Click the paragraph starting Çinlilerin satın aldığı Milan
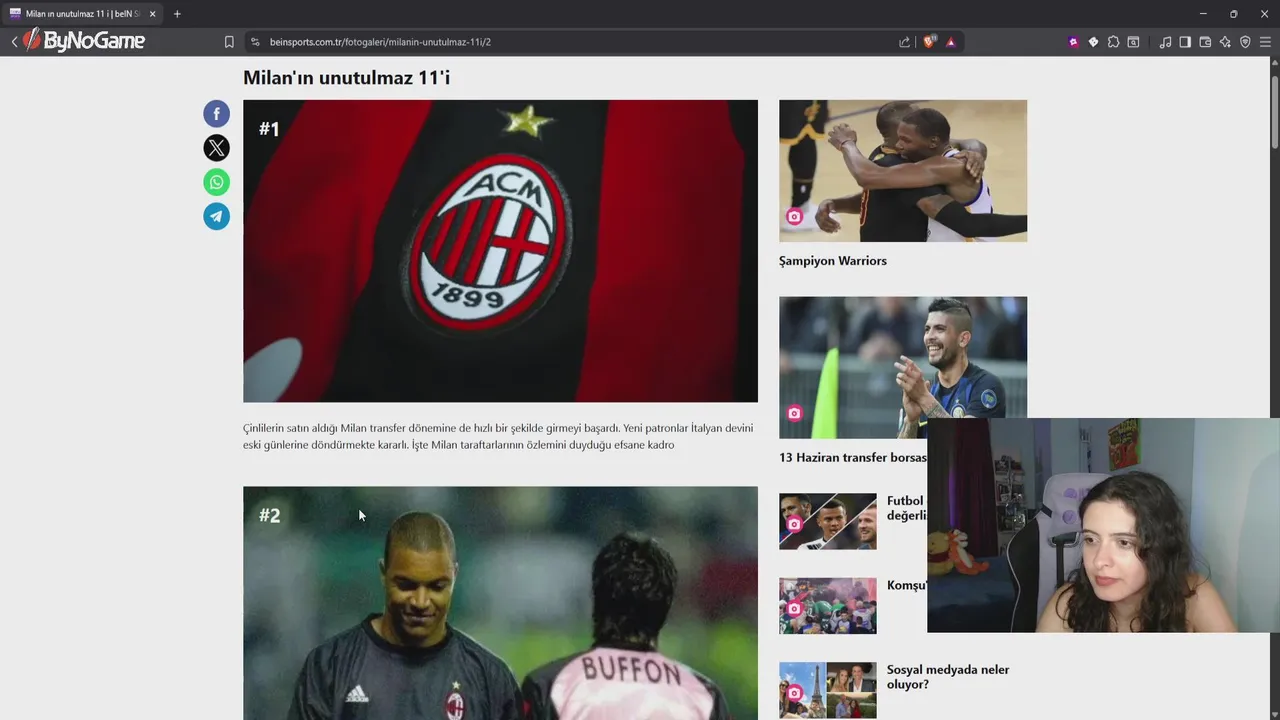 coord(498,436)
